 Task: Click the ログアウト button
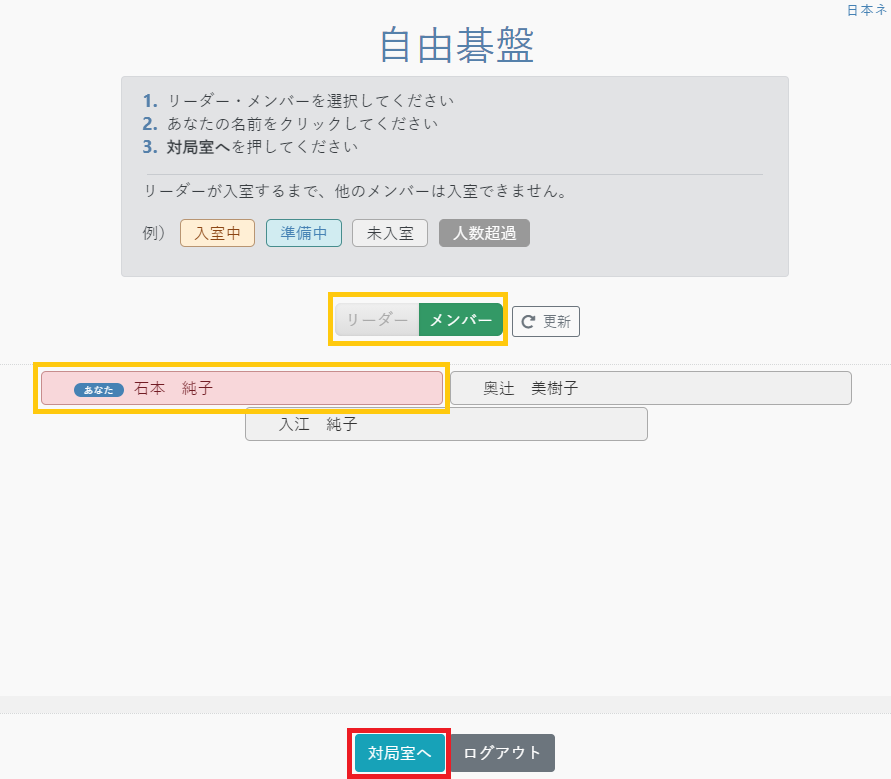[502, 753]
